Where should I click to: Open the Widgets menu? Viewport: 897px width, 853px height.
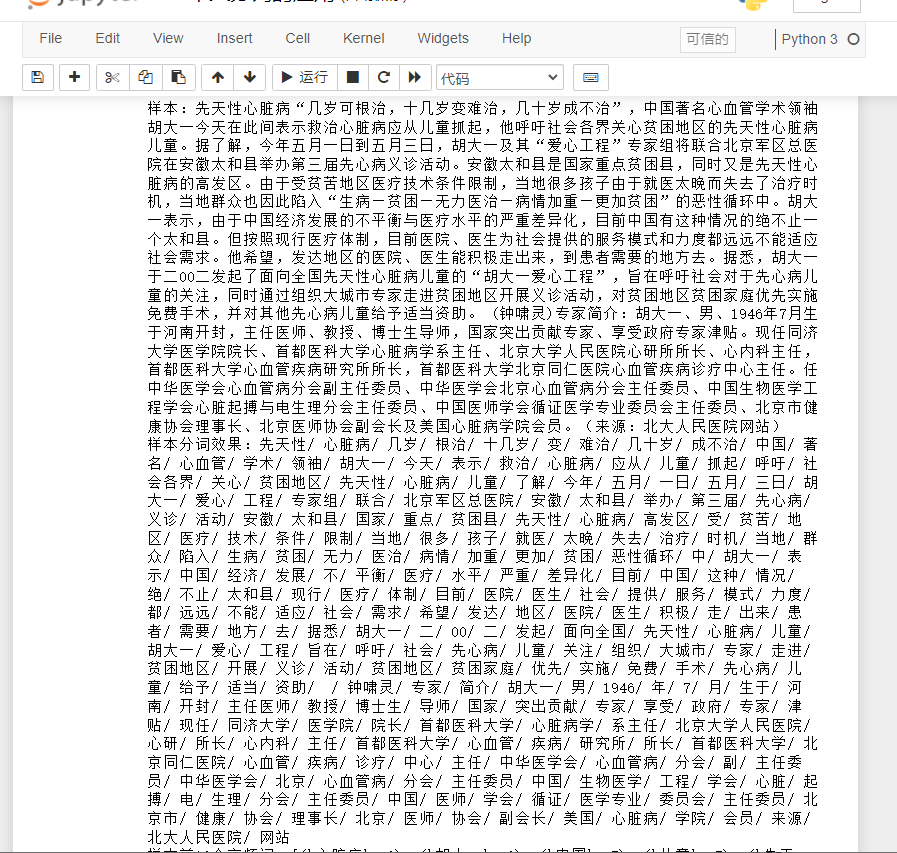443,38
